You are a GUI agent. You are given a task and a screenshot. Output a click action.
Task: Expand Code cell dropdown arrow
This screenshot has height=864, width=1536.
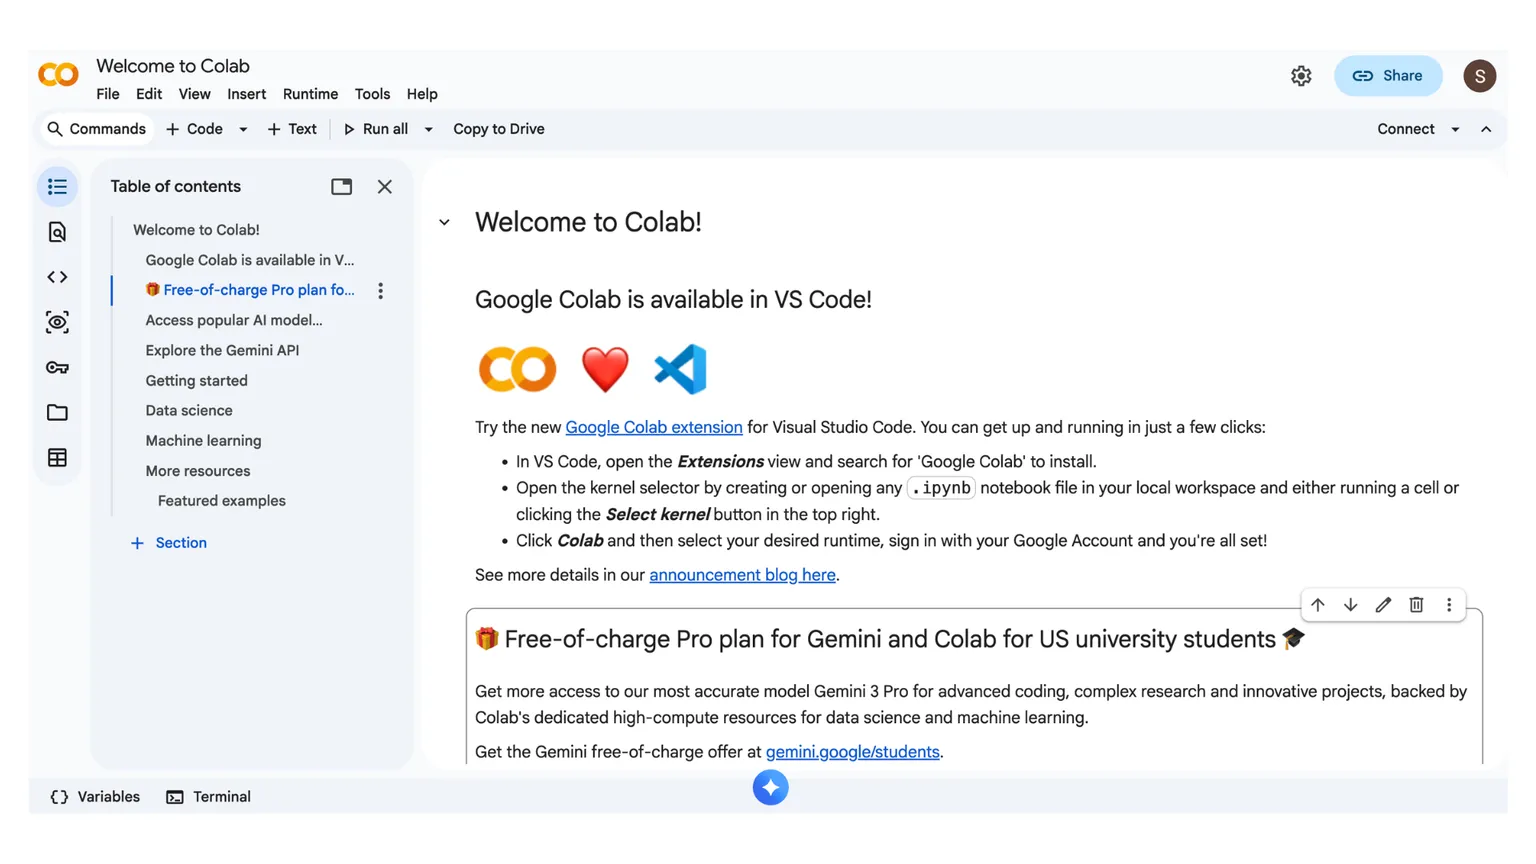tap(243, 129)
